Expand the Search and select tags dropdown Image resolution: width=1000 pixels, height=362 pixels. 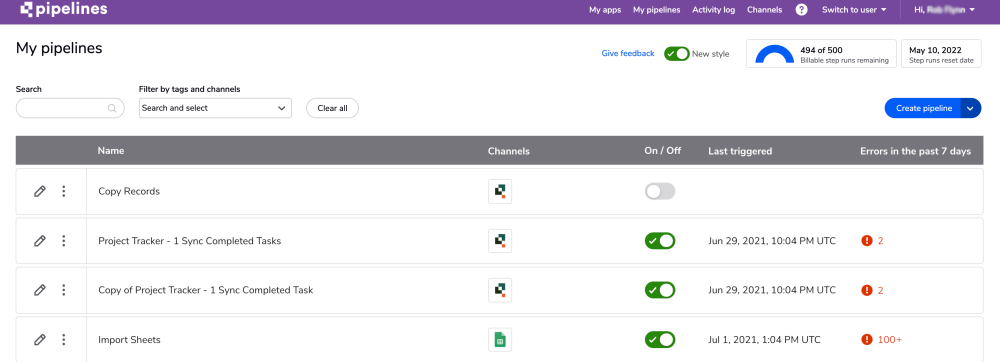coord(215,108)
